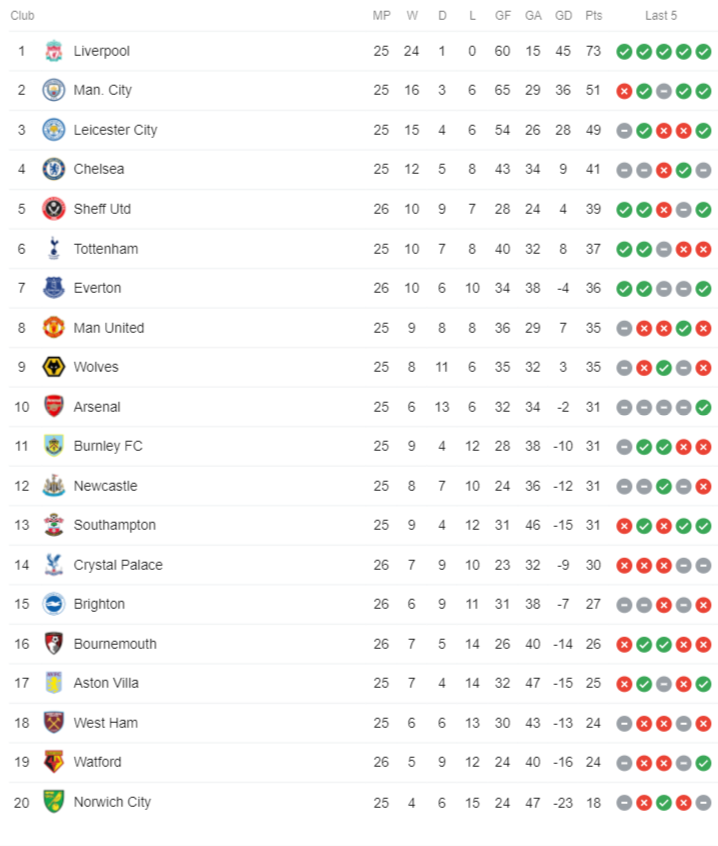The height and width of the screenshot is (846, 718).
Task: Select the GD column header
Action: coord(563,16)
